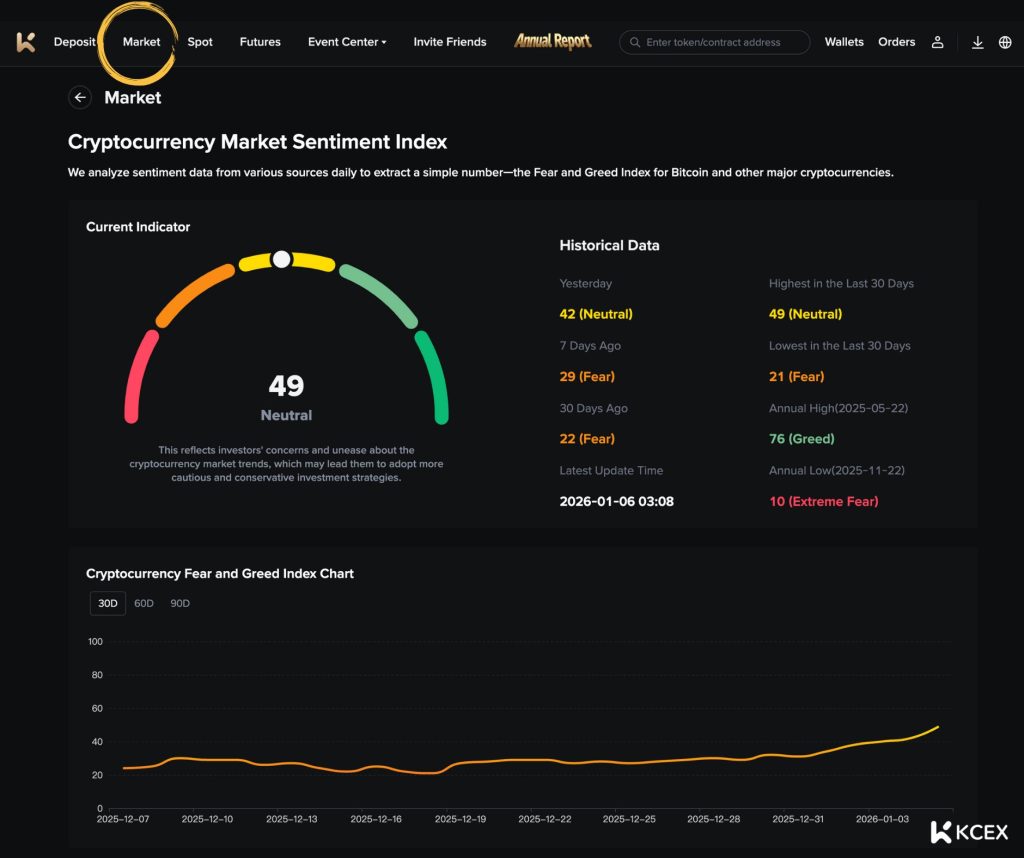Switch chart to 90D range
1024x858 pixels.
pyautogui.click(x=180, y=603)
